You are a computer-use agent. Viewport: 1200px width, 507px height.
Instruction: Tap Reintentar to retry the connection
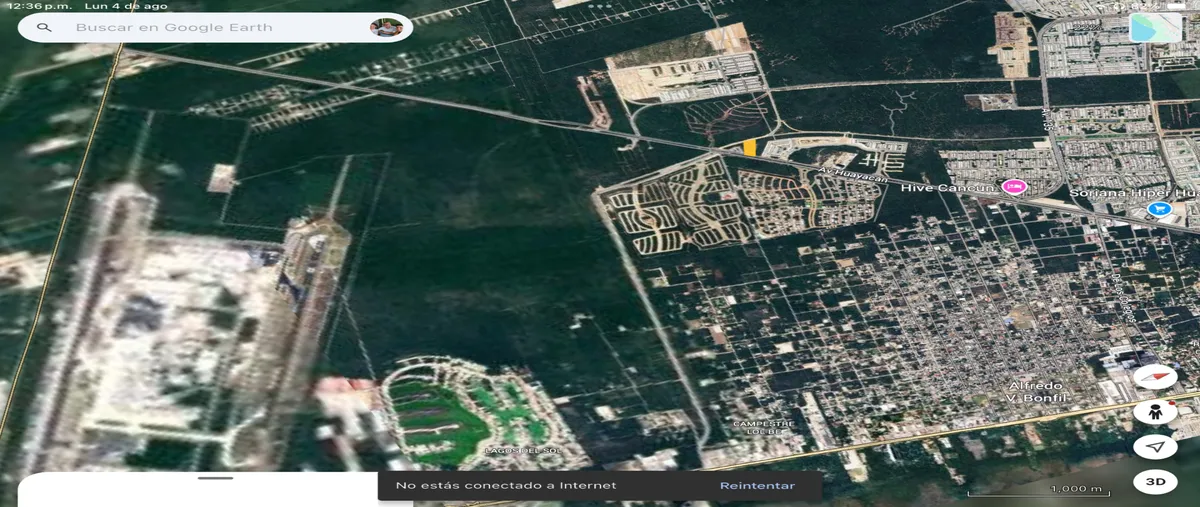click(x=757, y=486)
